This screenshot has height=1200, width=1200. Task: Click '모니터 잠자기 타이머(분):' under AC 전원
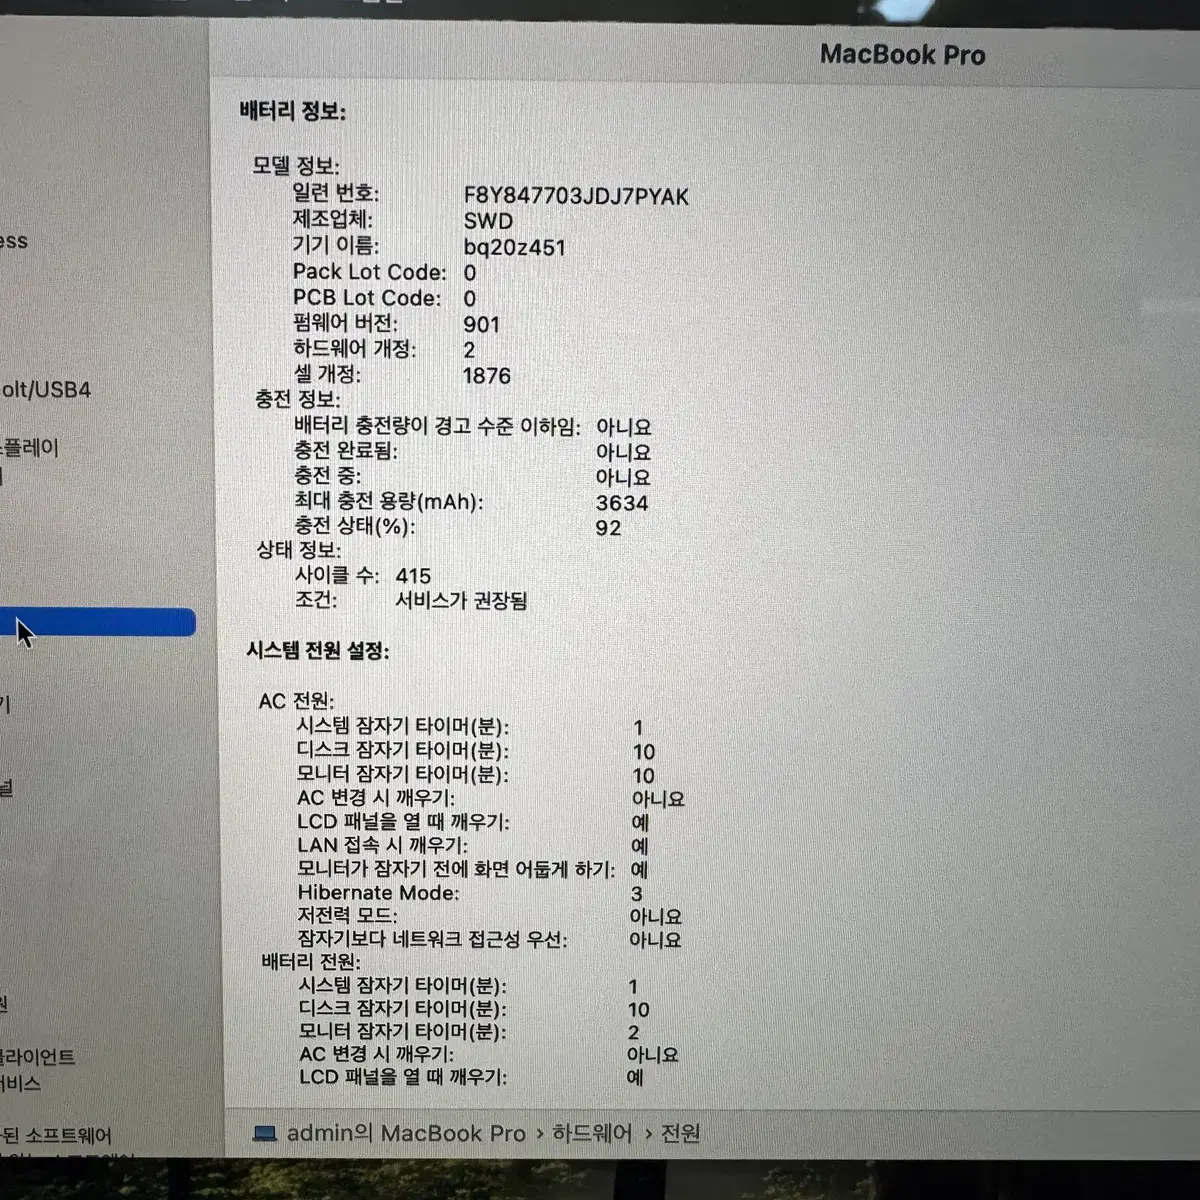402,774
